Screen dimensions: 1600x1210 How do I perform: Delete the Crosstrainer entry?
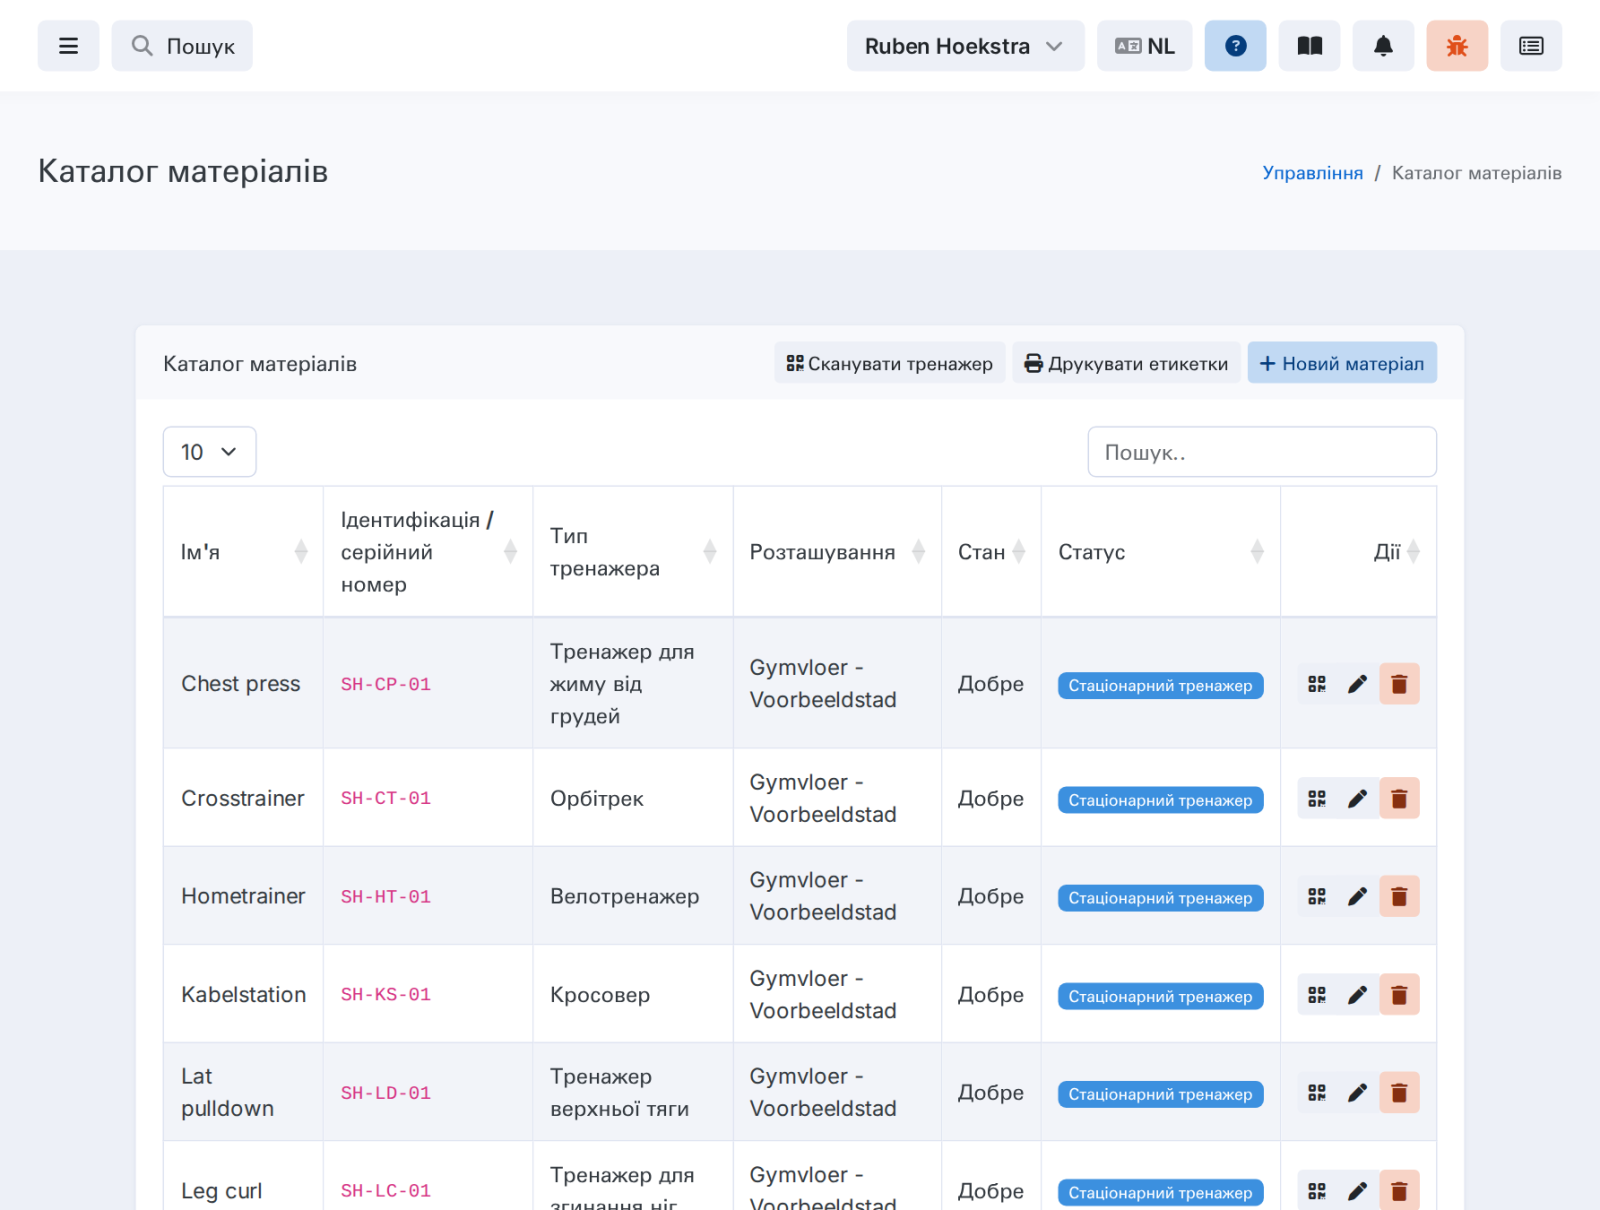(1399, 798)
